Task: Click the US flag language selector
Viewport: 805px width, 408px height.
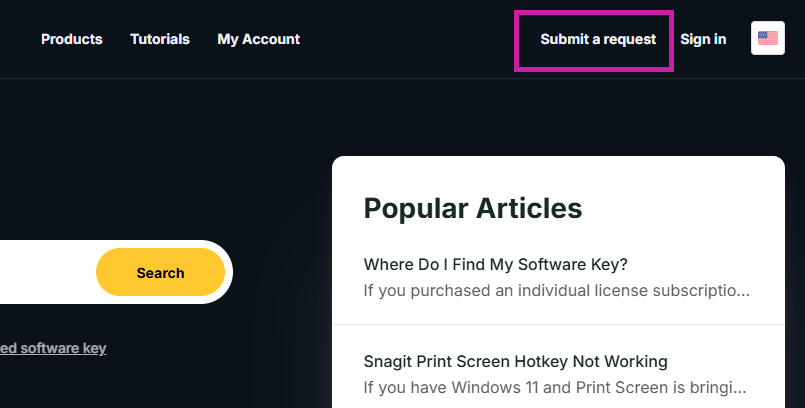Action: tap(767, 39)
